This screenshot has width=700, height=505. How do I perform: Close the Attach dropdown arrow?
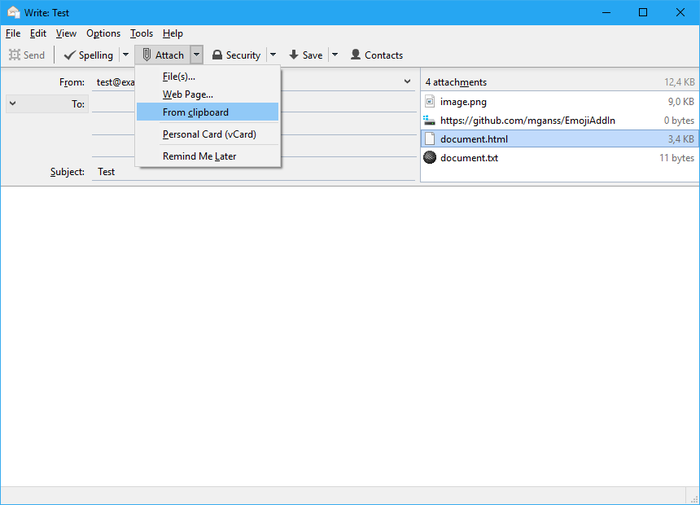click(x=196, y=55)
